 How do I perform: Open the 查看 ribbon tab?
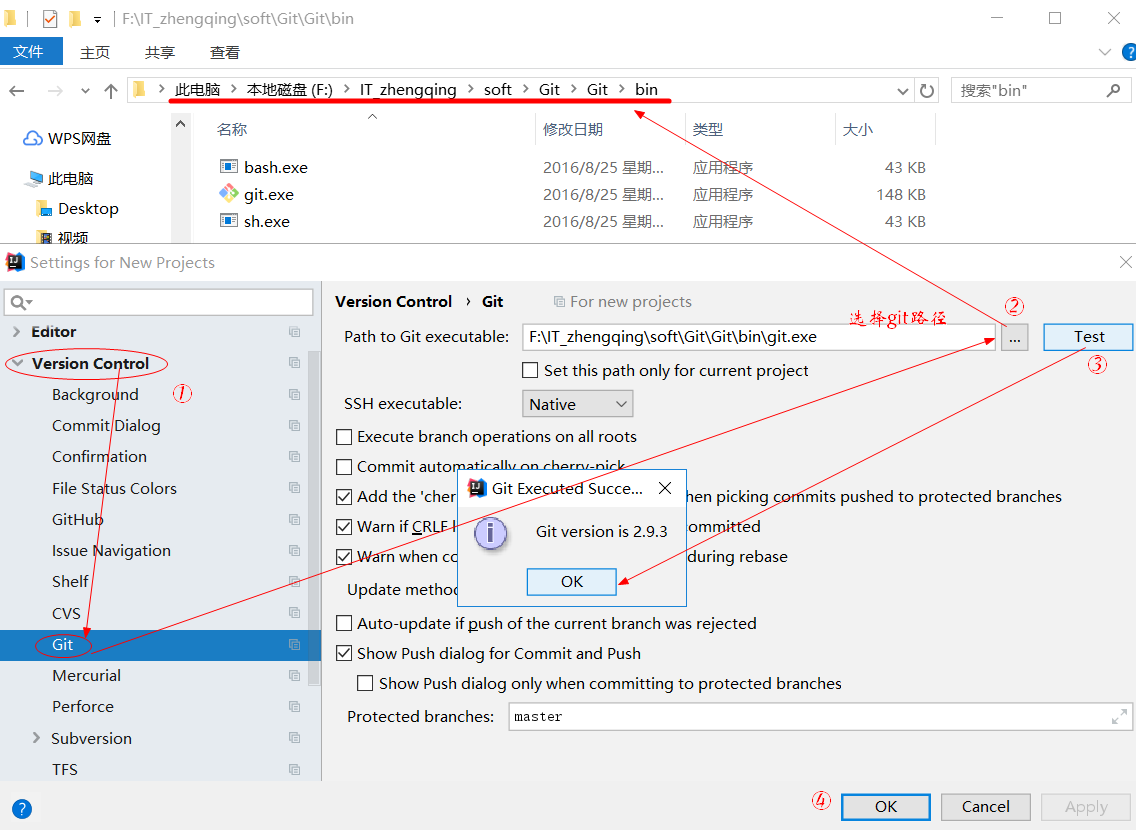coord(225,52)
